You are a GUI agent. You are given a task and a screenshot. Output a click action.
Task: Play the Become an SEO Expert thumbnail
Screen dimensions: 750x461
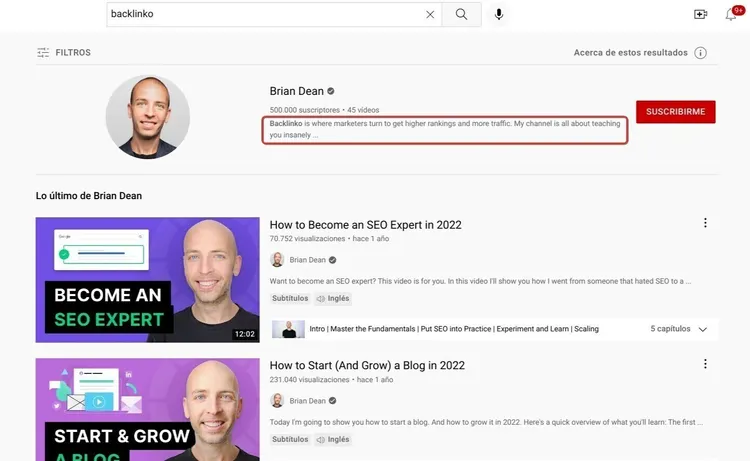click(147, 280)
